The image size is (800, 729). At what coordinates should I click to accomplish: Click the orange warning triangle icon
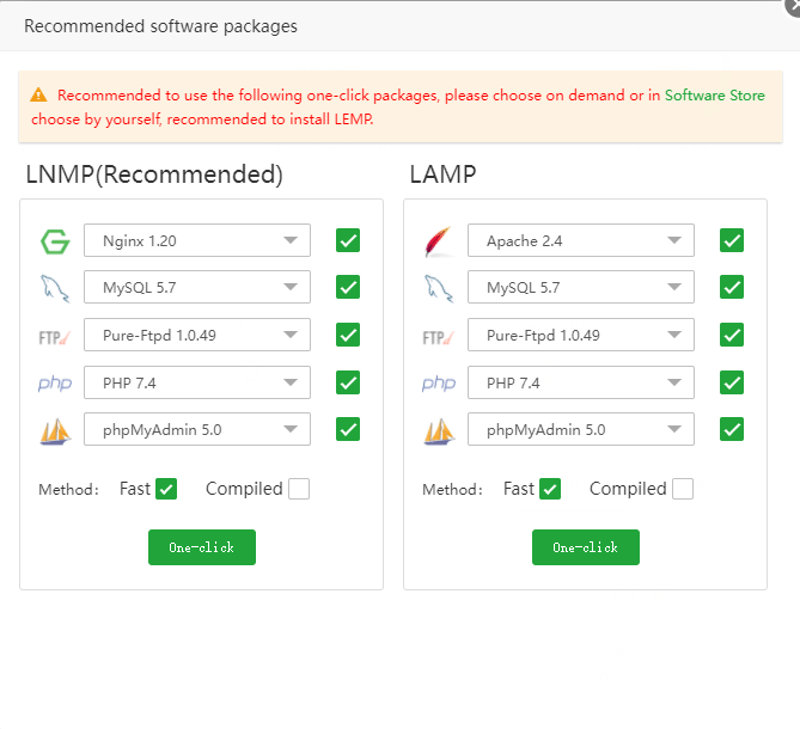(x=39, y=95)
